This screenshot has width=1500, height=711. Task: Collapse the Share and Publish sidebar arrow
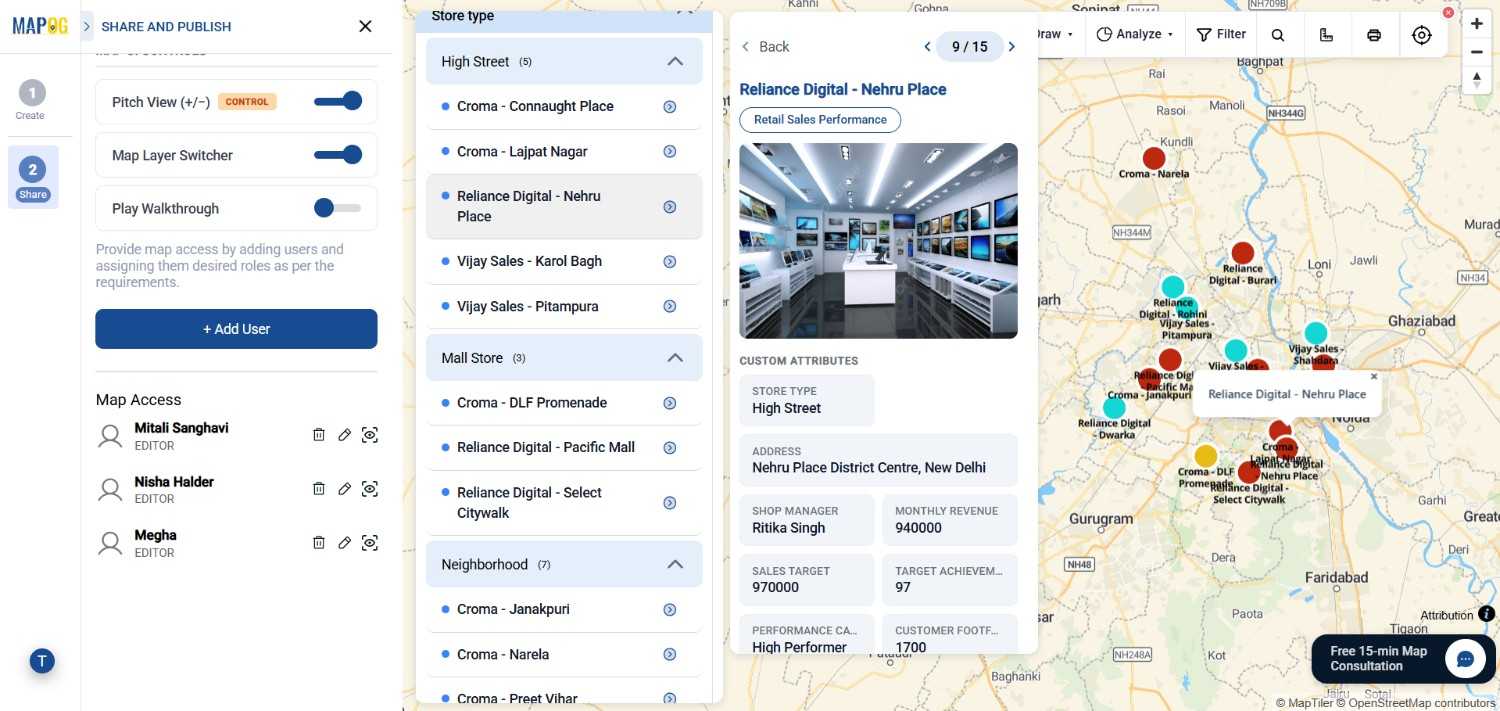(x=87, y=26)
